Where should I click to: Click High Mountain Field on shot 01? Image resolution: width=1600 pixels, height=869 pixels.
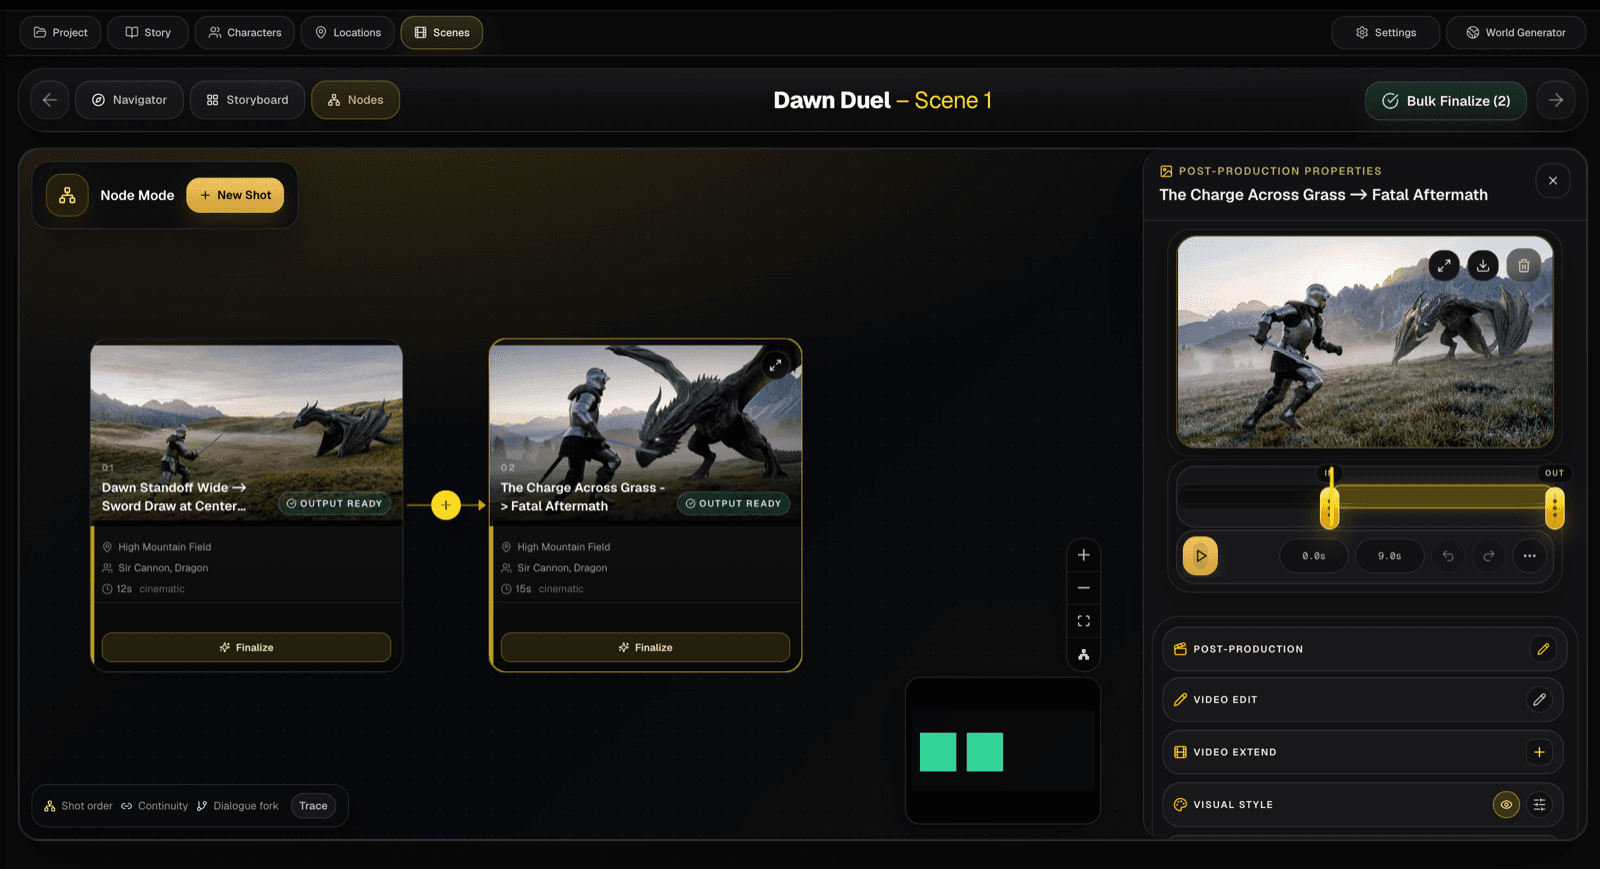tap(164, 547)
